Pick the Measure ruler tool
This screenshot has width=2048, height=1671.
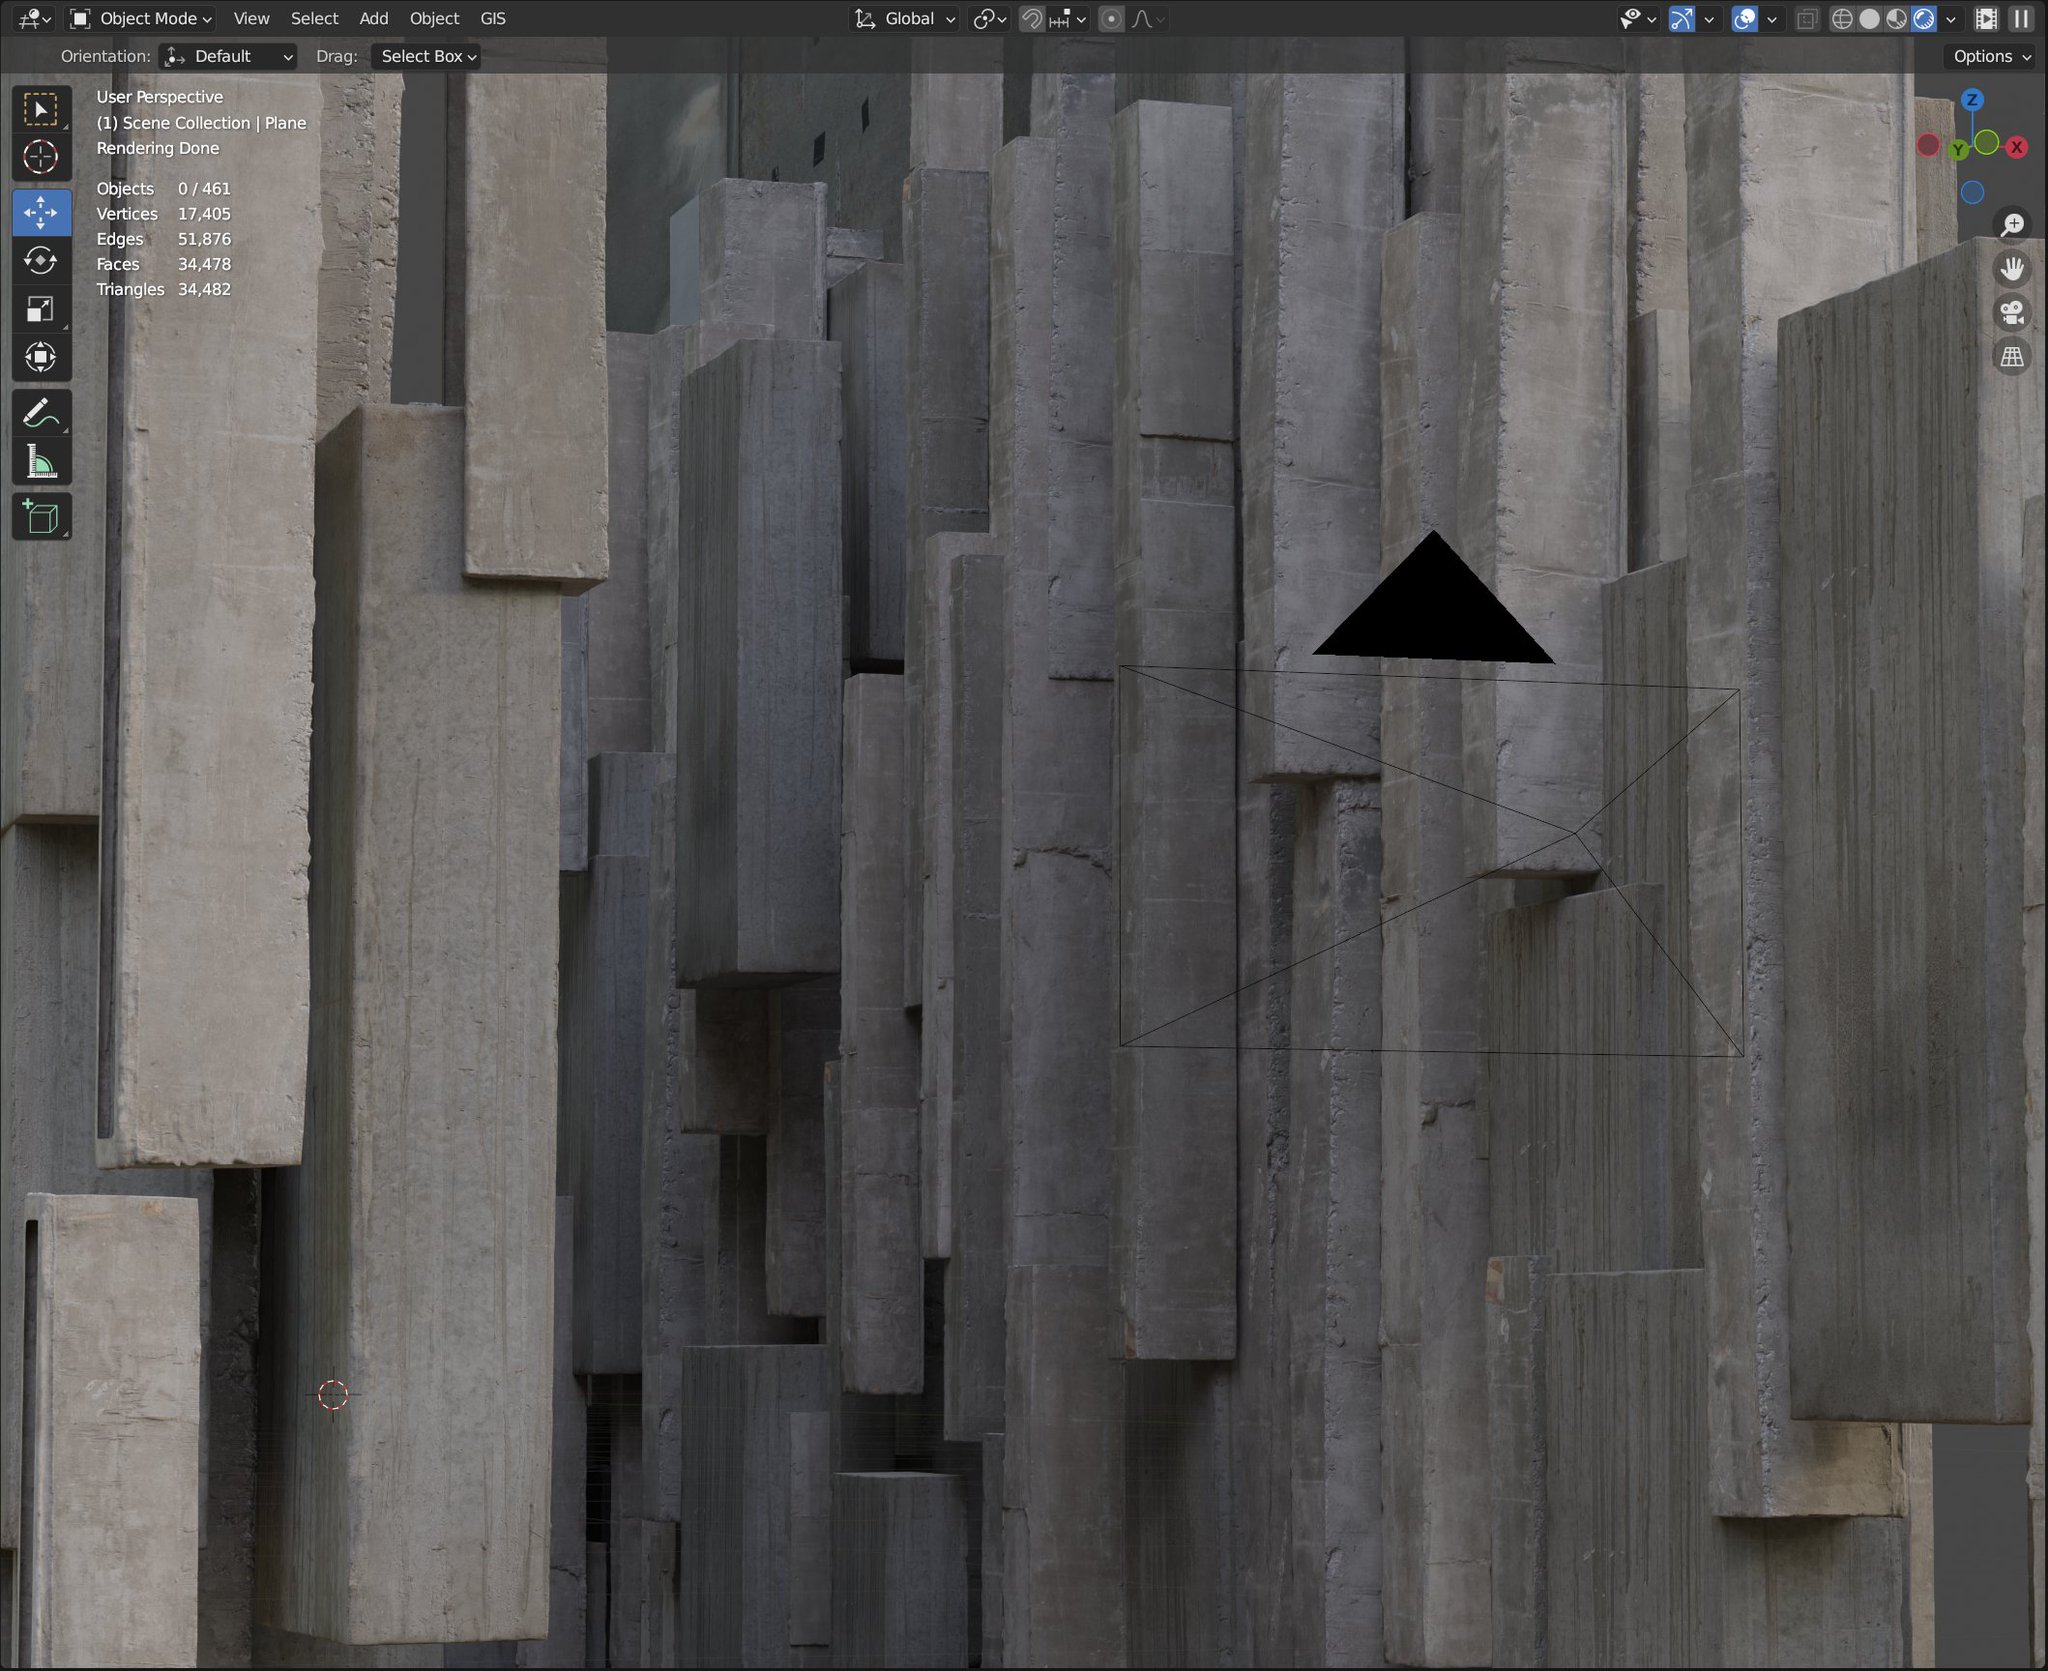pos(41,463)
